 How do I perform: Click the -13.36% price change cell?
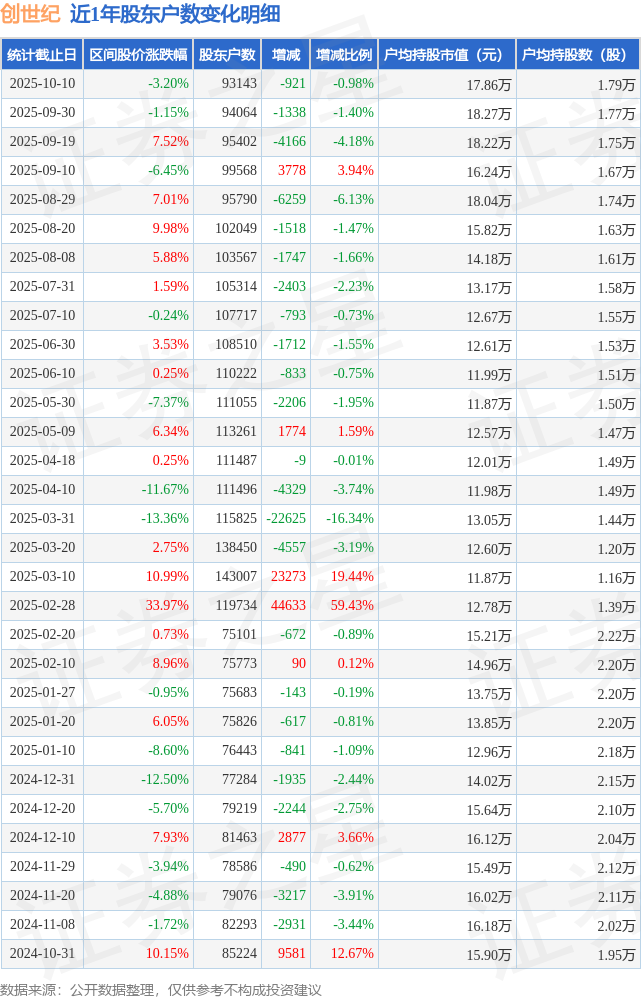click(x=164, y=519)
